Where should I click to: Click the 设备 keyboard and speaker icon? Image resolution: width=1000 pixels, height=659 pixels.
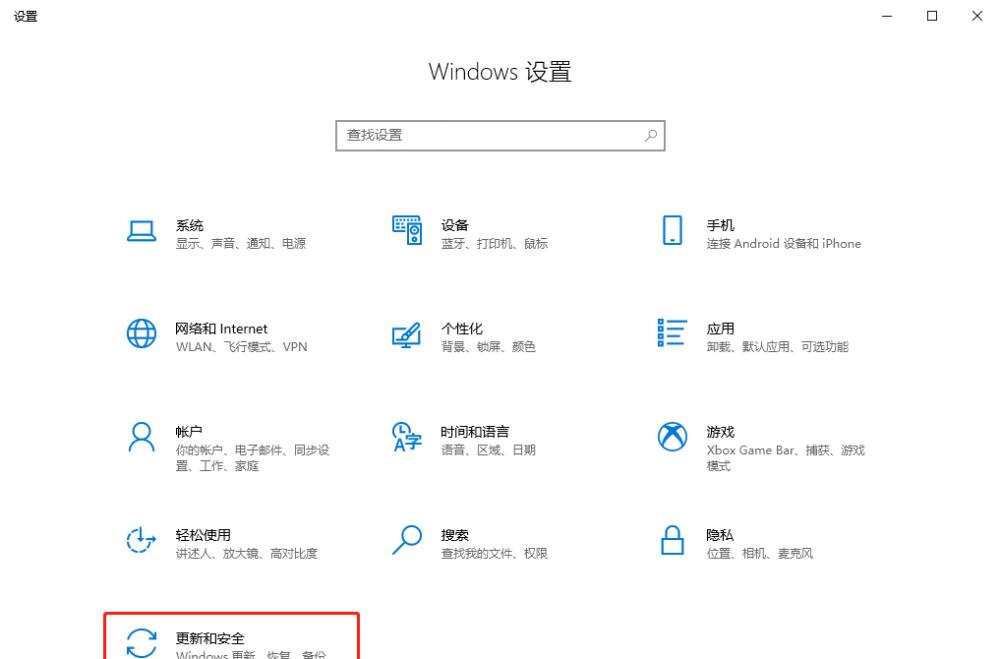[407, 230]
